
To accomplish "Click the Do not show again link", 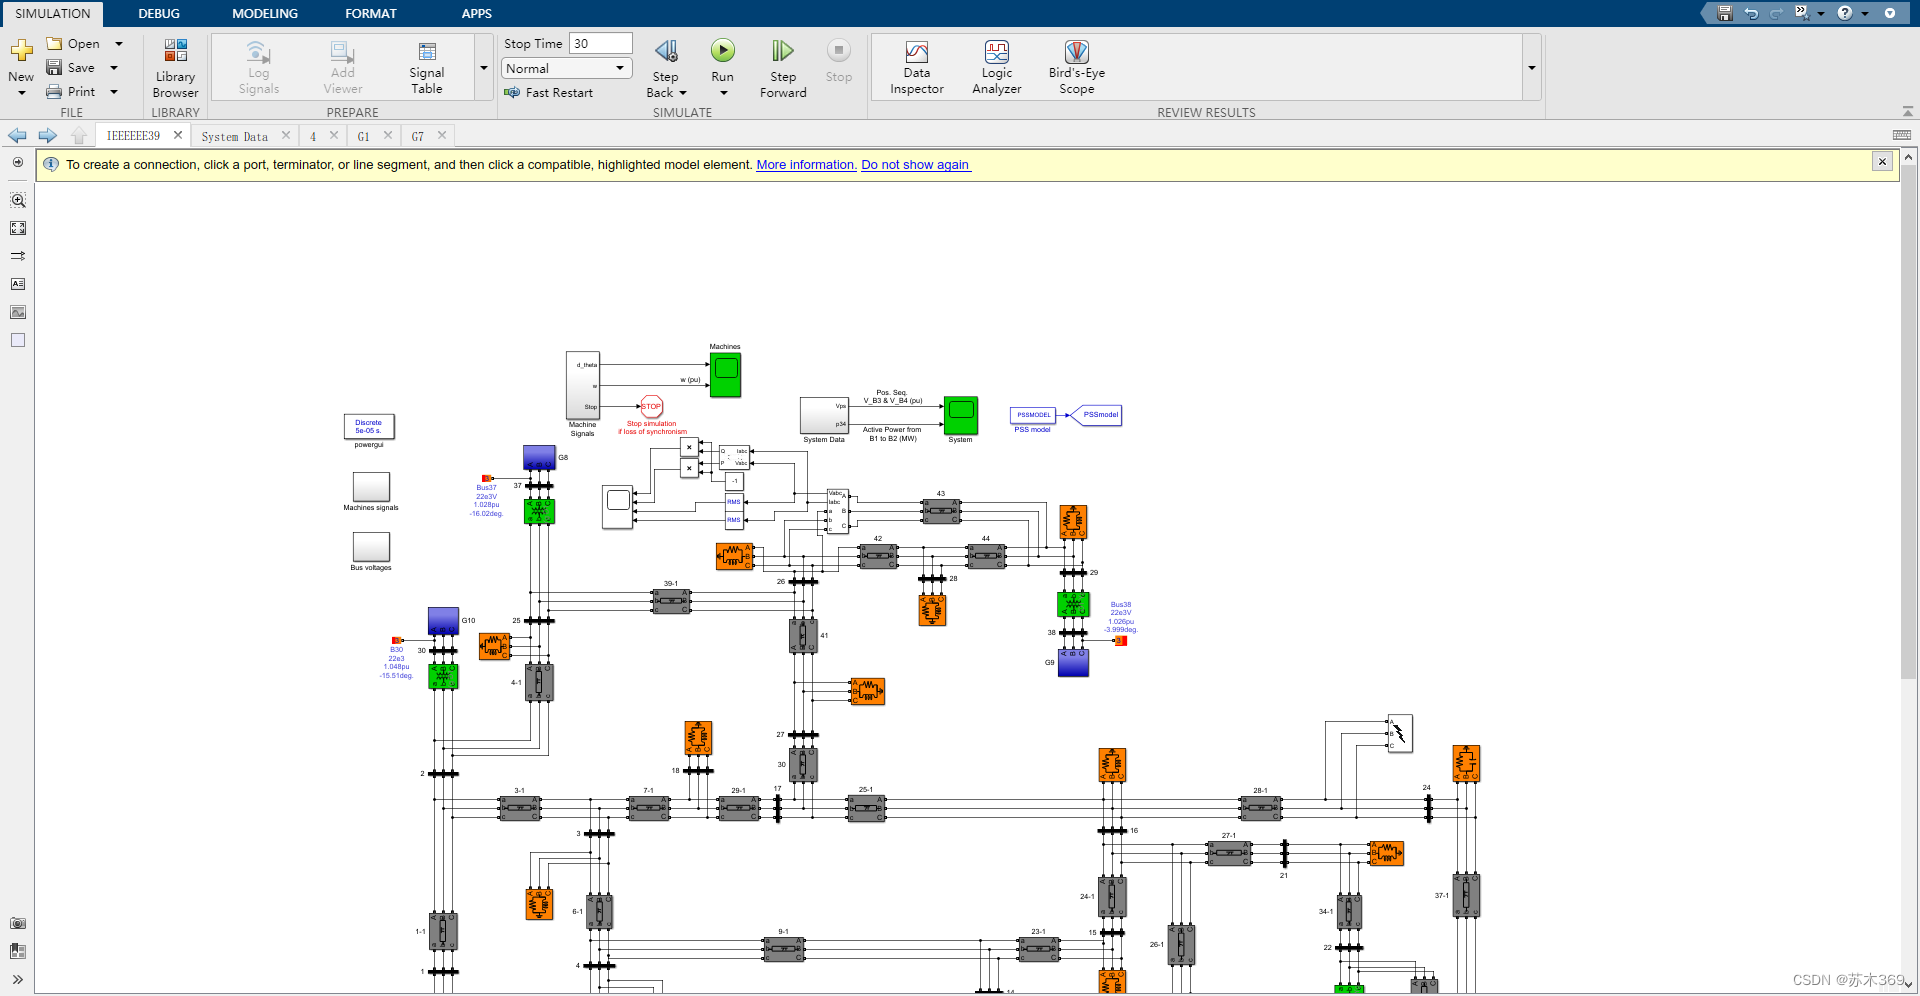I will click(915, 164).
